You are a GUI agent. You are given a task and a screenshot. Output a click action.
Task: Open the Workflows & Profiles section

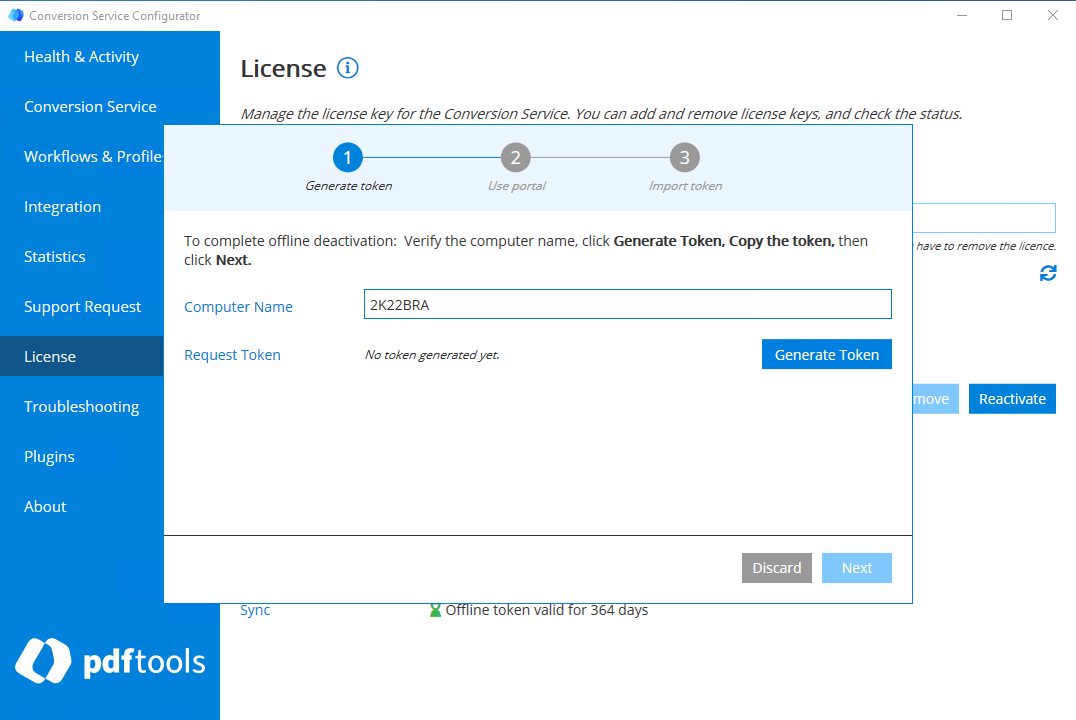(92, 156)
